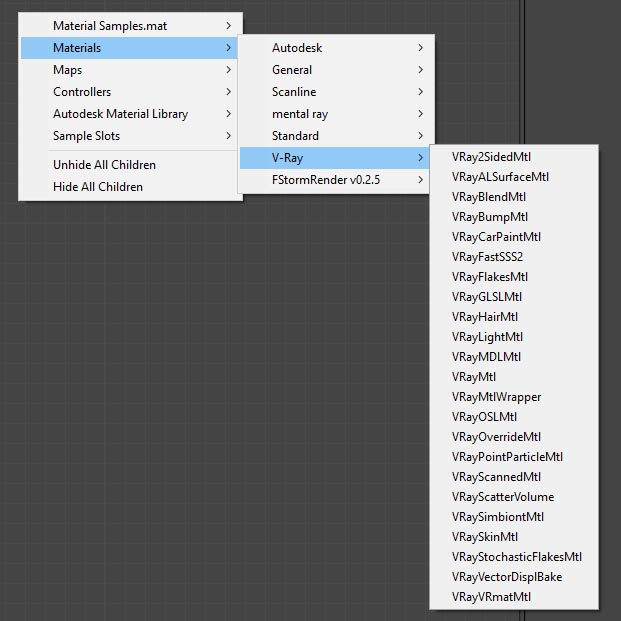This screenshot has height=621, width=621.
Task: Create a VRayALSurfaceMtl material
Action: point(514,177)
